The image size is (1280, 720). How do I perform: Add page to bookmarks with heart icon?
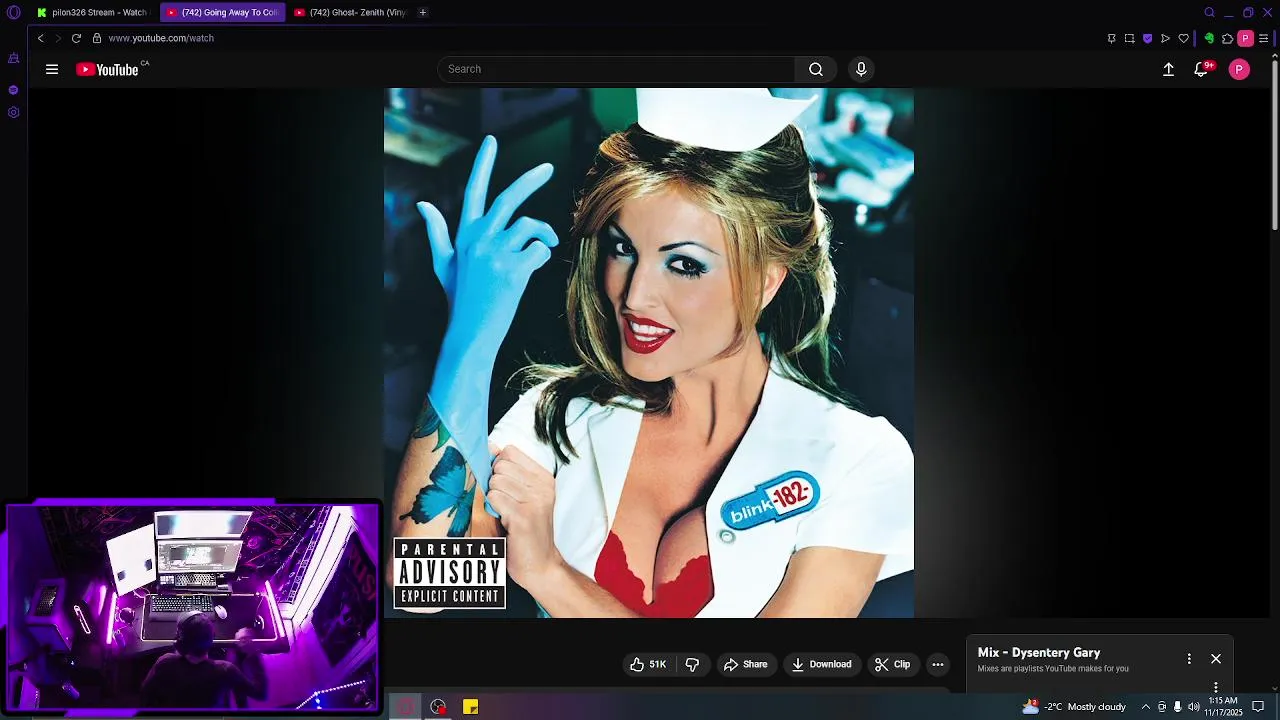pyautogui.click(x=1184, y=38)
